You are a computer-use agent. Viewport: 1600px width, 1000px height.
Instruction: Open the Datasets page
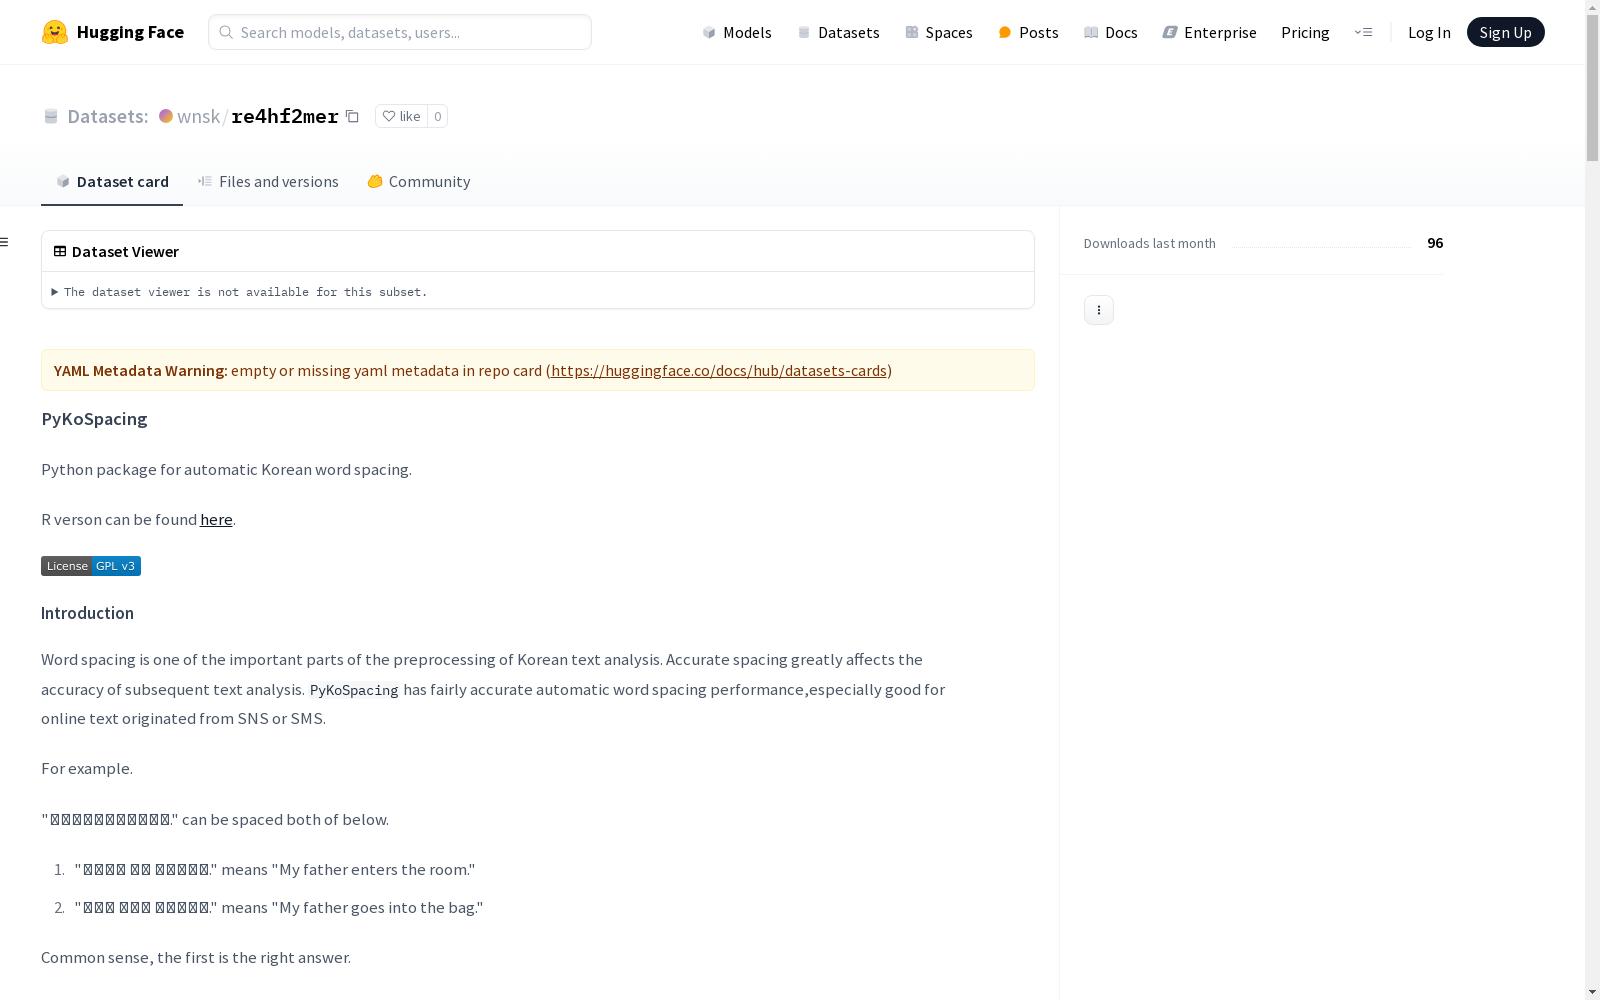tap(838, 32)
